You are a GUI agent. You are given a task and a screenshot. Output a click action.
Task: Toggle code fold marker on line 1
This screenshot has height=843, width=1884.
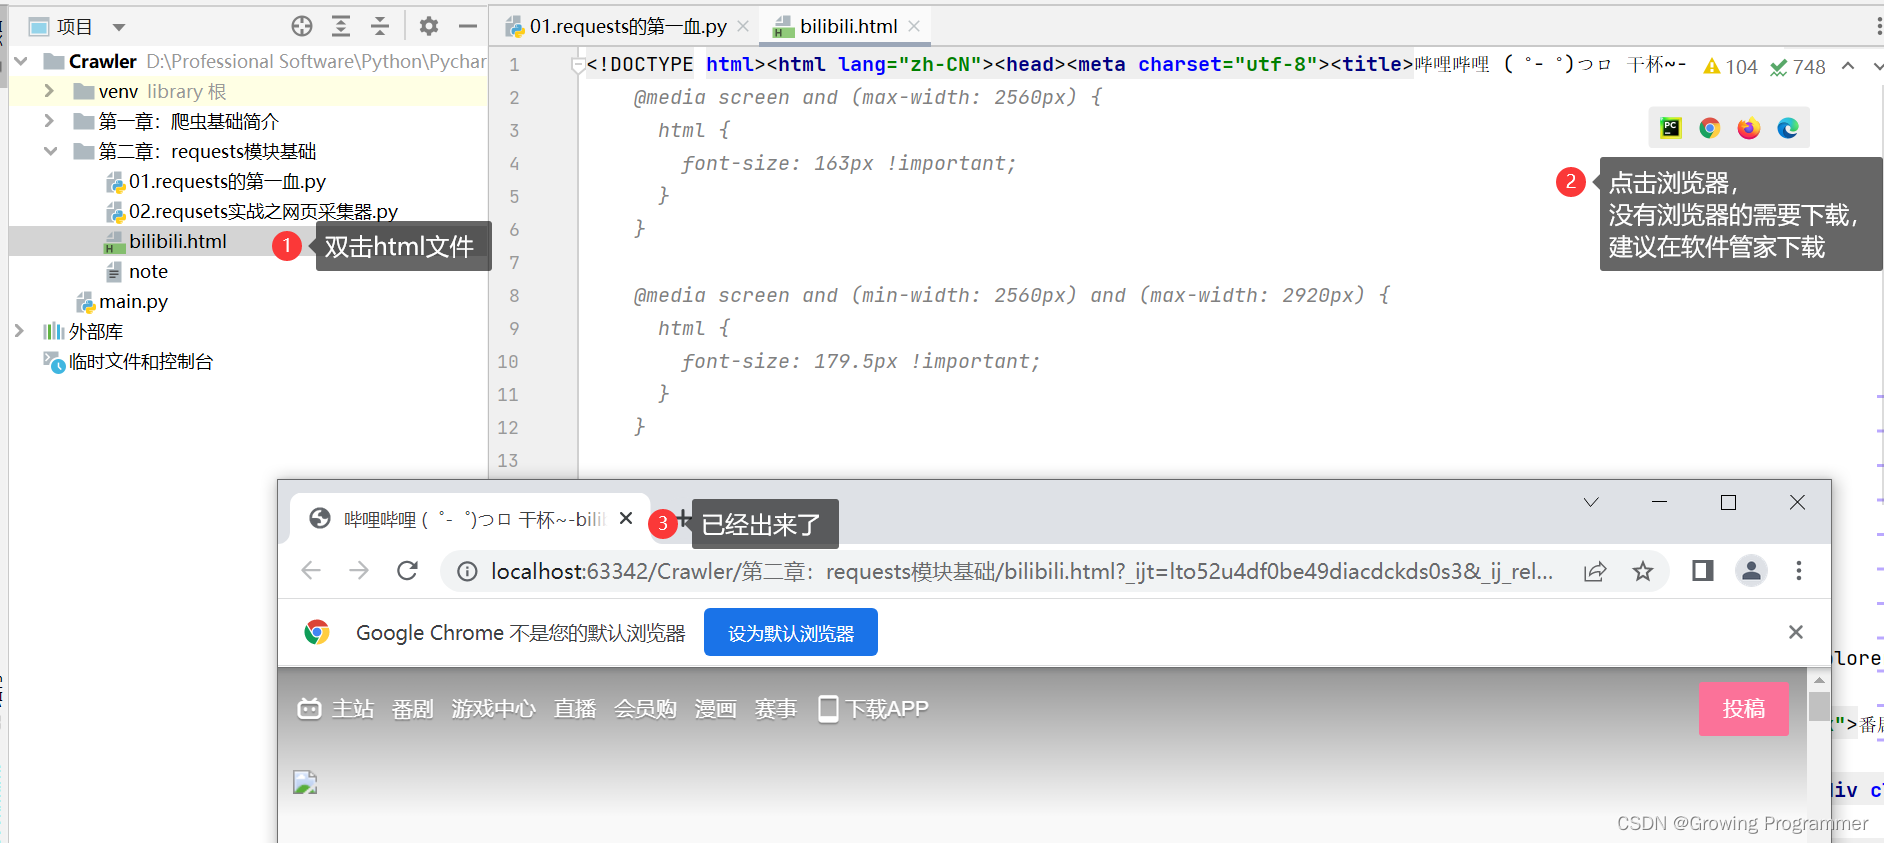pyautogui.click(x=577, y=65)
